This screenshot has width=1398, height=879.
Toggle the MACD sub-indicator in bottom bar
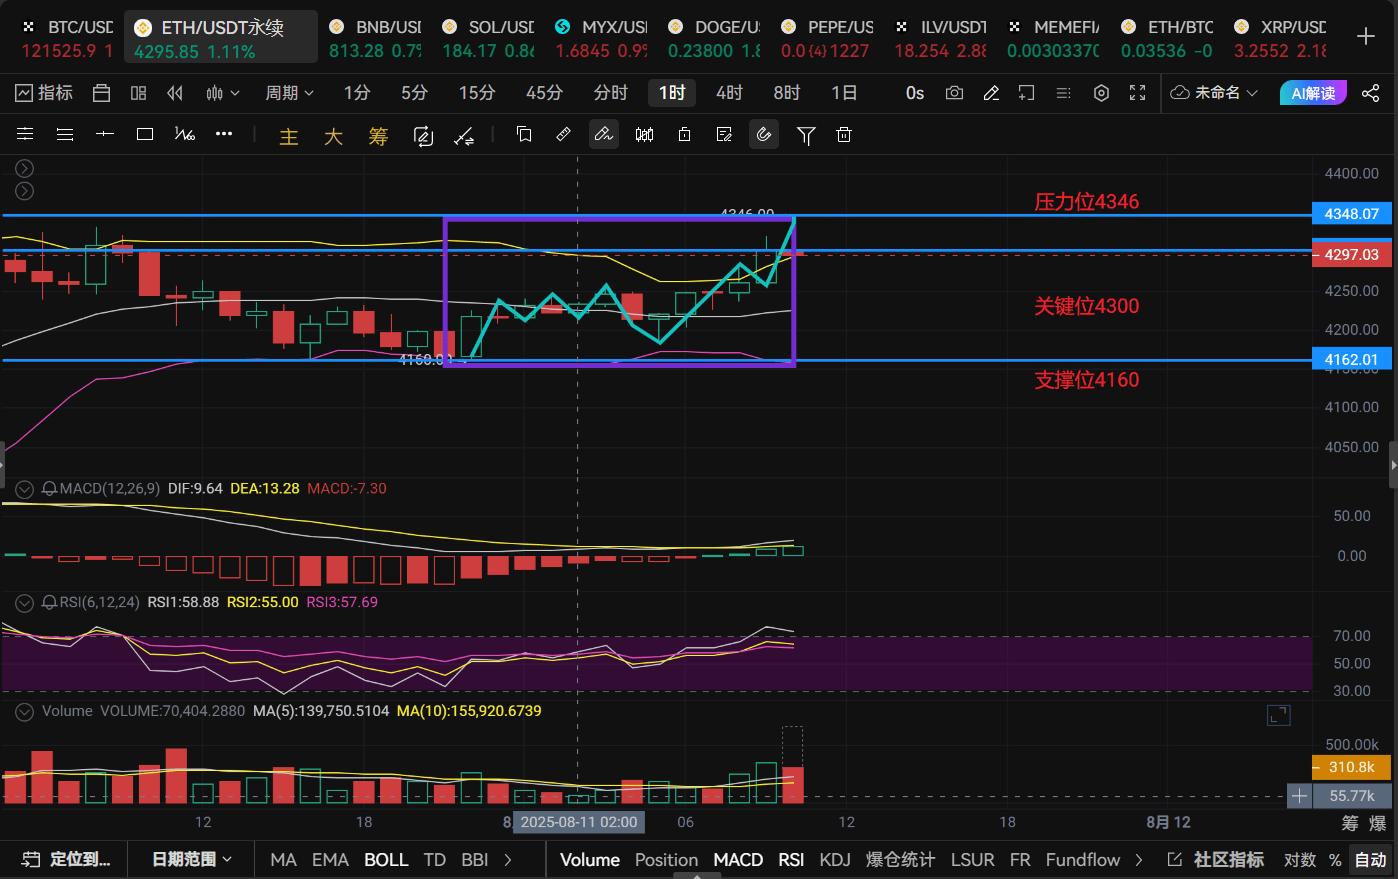(x=738, y=859)
